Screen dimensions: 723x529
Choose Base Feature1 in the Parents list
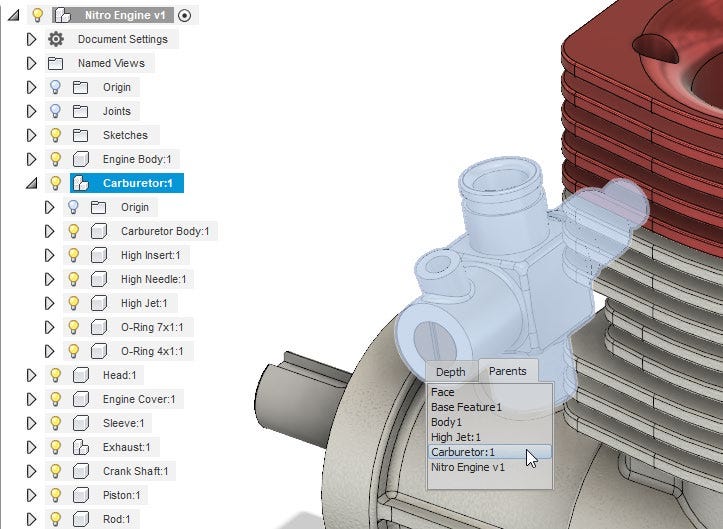(x=489, y=407)
